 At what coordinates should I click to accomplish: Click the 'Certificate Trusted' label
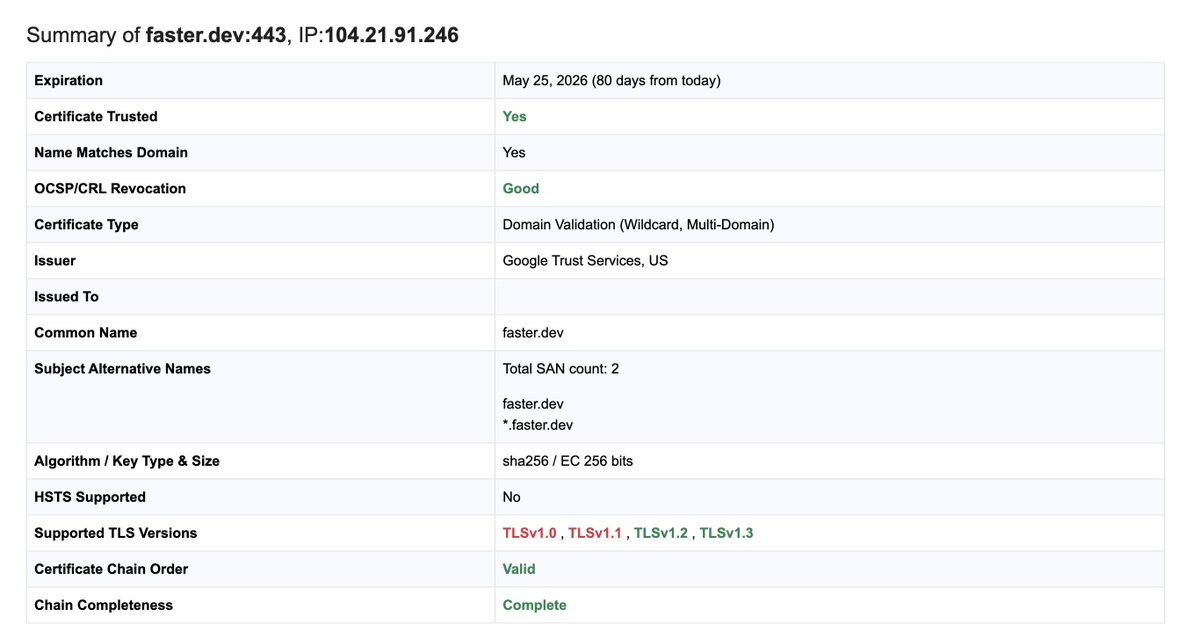[x=96, y=116]
